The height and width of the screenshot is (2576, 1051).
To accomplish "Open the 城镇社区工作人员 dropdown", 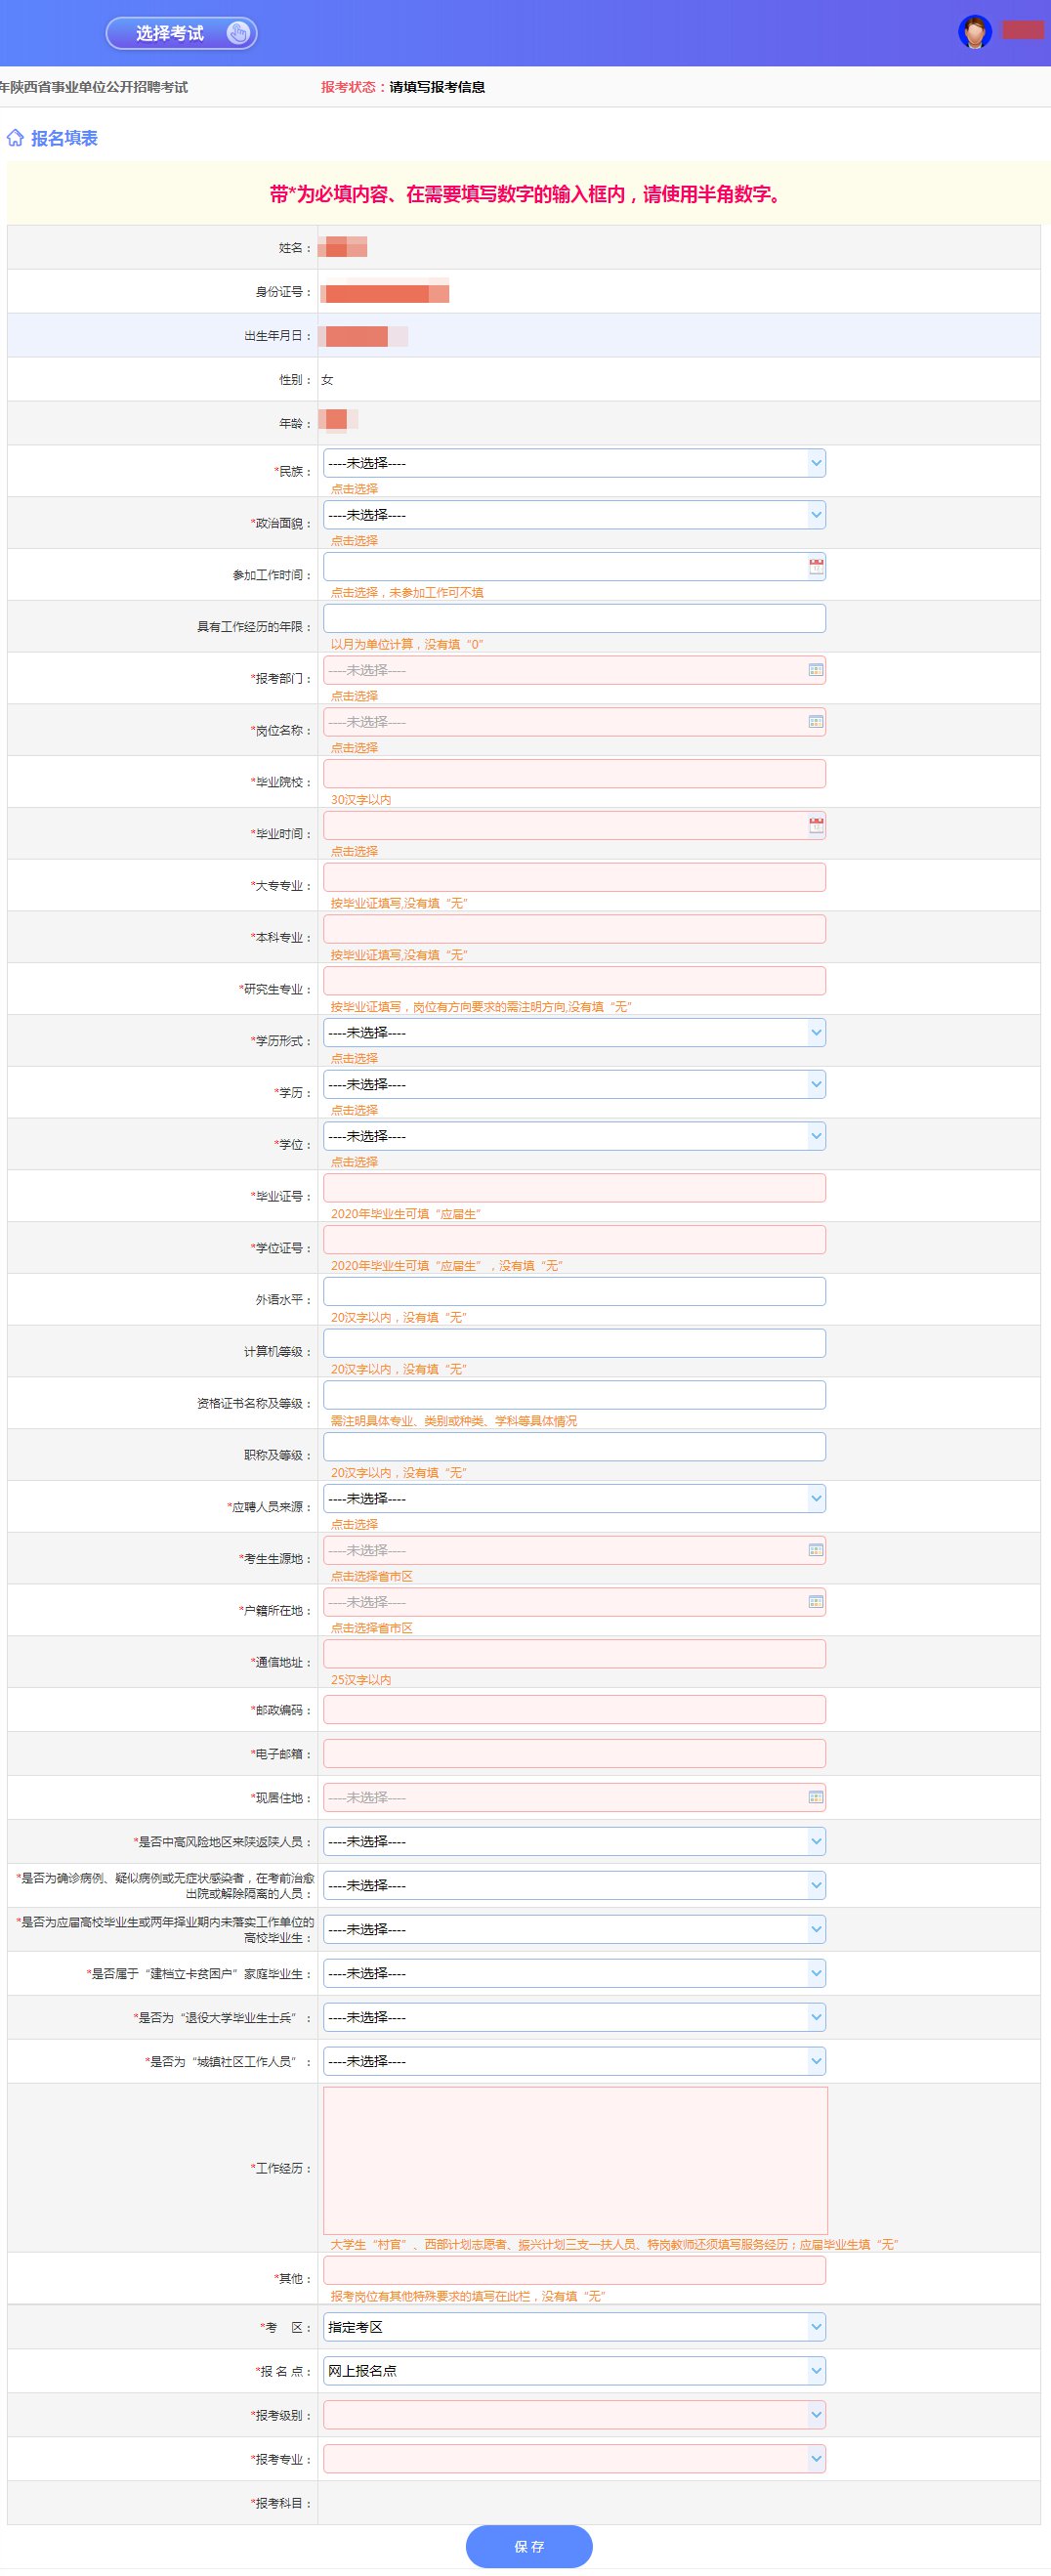I will [574, 2062].
